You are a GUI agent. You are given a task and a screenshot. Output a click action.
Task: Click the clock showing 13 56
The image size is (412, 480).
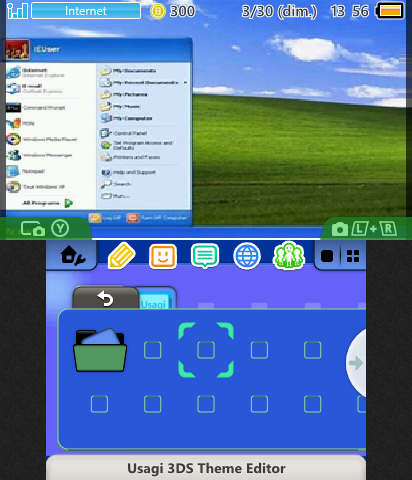(349, 11)
